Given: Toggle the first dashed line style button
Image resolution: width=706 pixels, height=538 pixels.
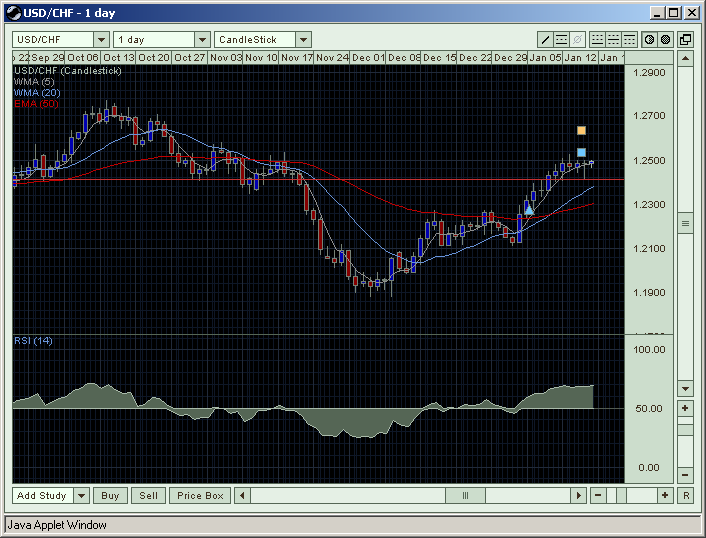Looking at the screenshot, I should click(597, 40).
